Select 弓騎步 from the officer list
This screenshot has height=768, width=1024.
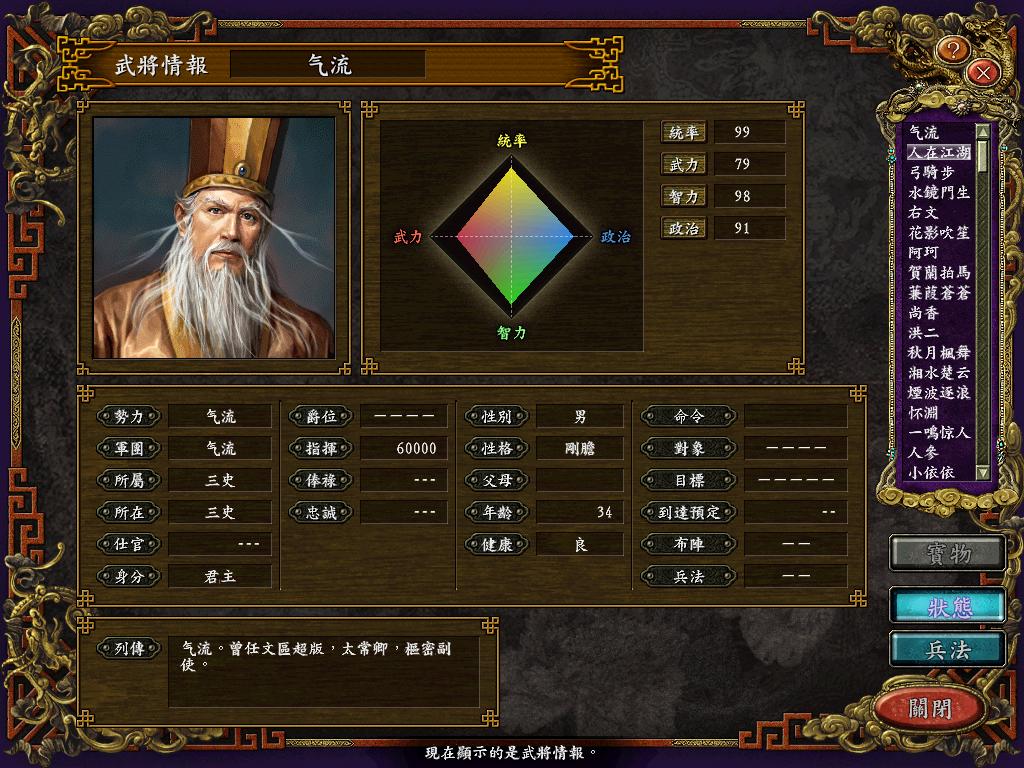pyautogui.click(x=932, y=172)
